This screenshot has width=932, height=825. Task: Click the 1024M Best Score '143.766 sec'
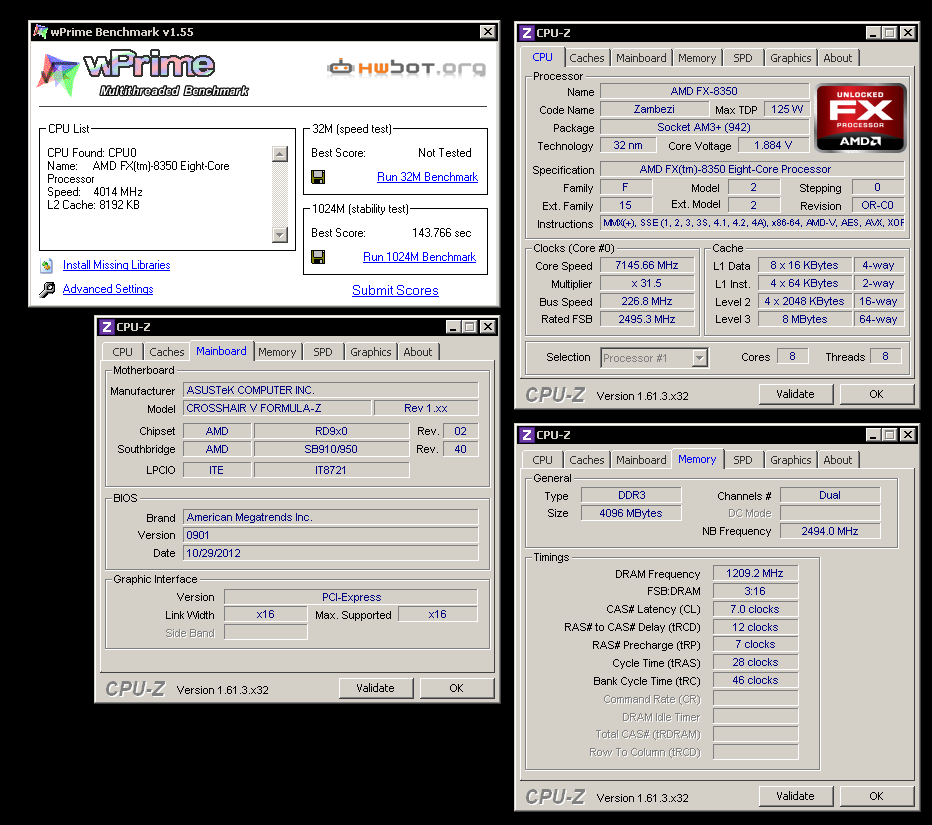[x=442, y=233]
